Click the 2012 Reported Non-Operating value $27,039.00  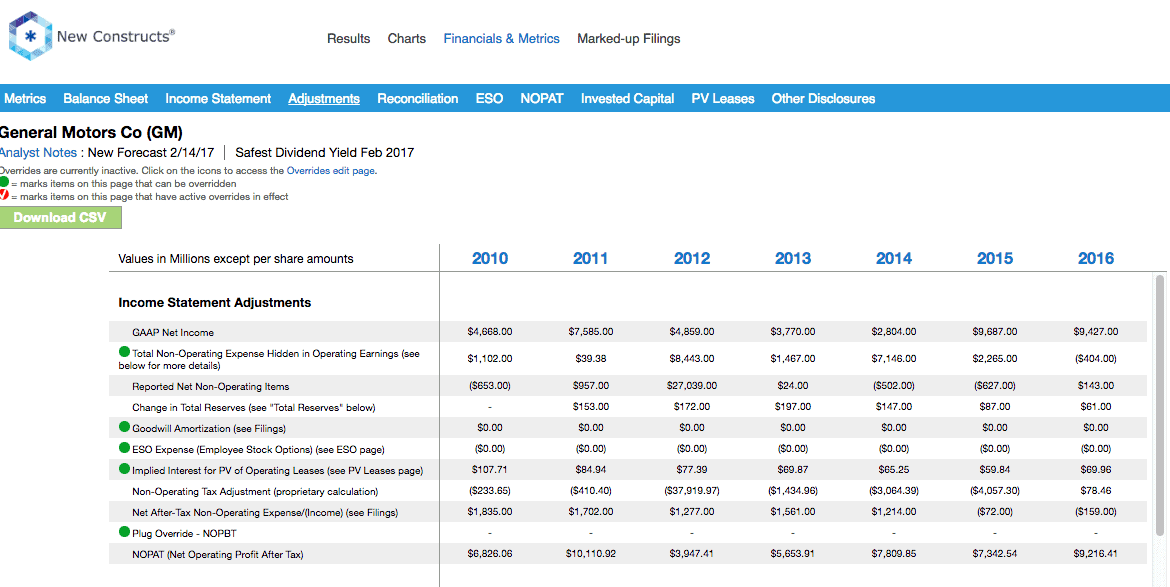click(692, 386)
